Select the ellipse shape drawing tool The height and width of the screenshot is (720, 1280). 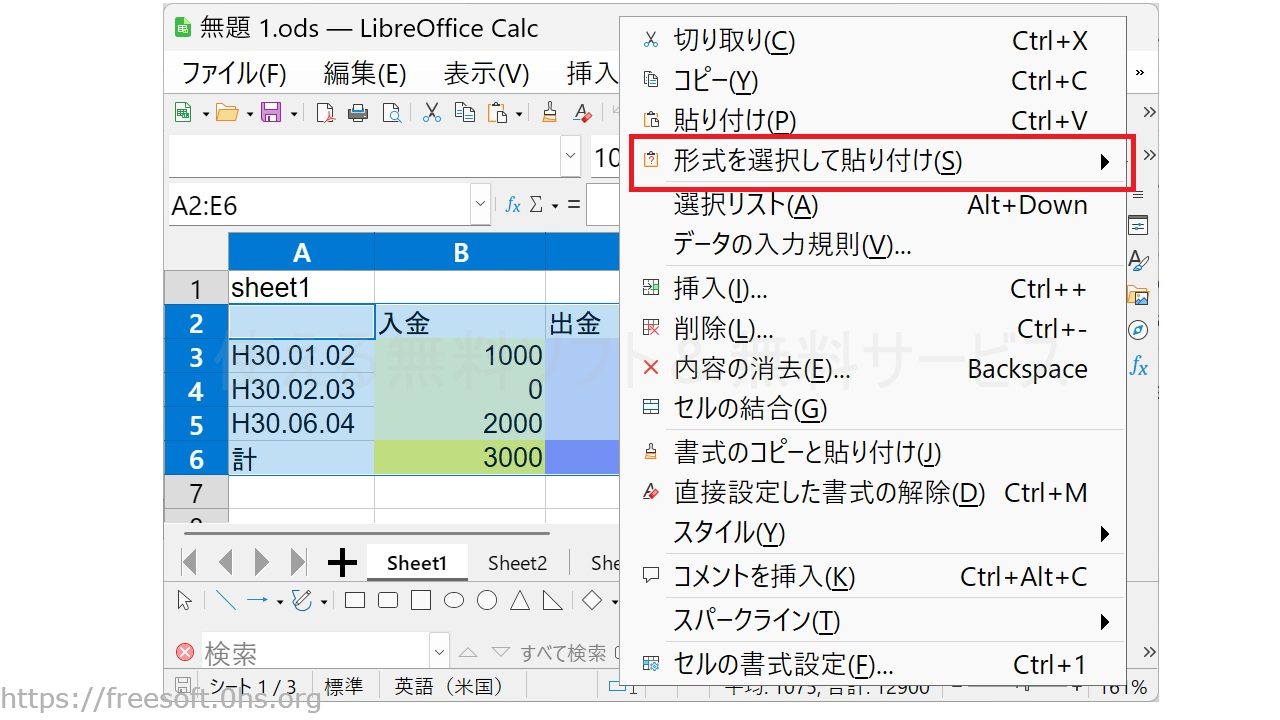pyautogui.click(x=454, y=600)
